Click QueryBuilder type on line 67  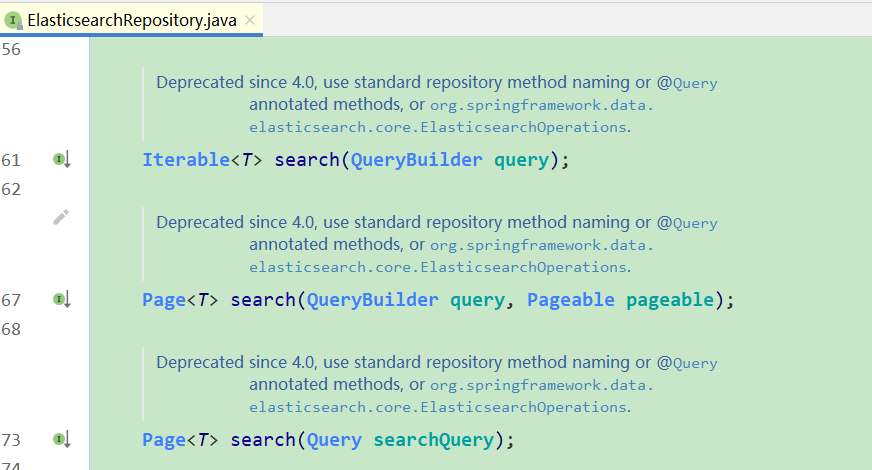point(373,300)
